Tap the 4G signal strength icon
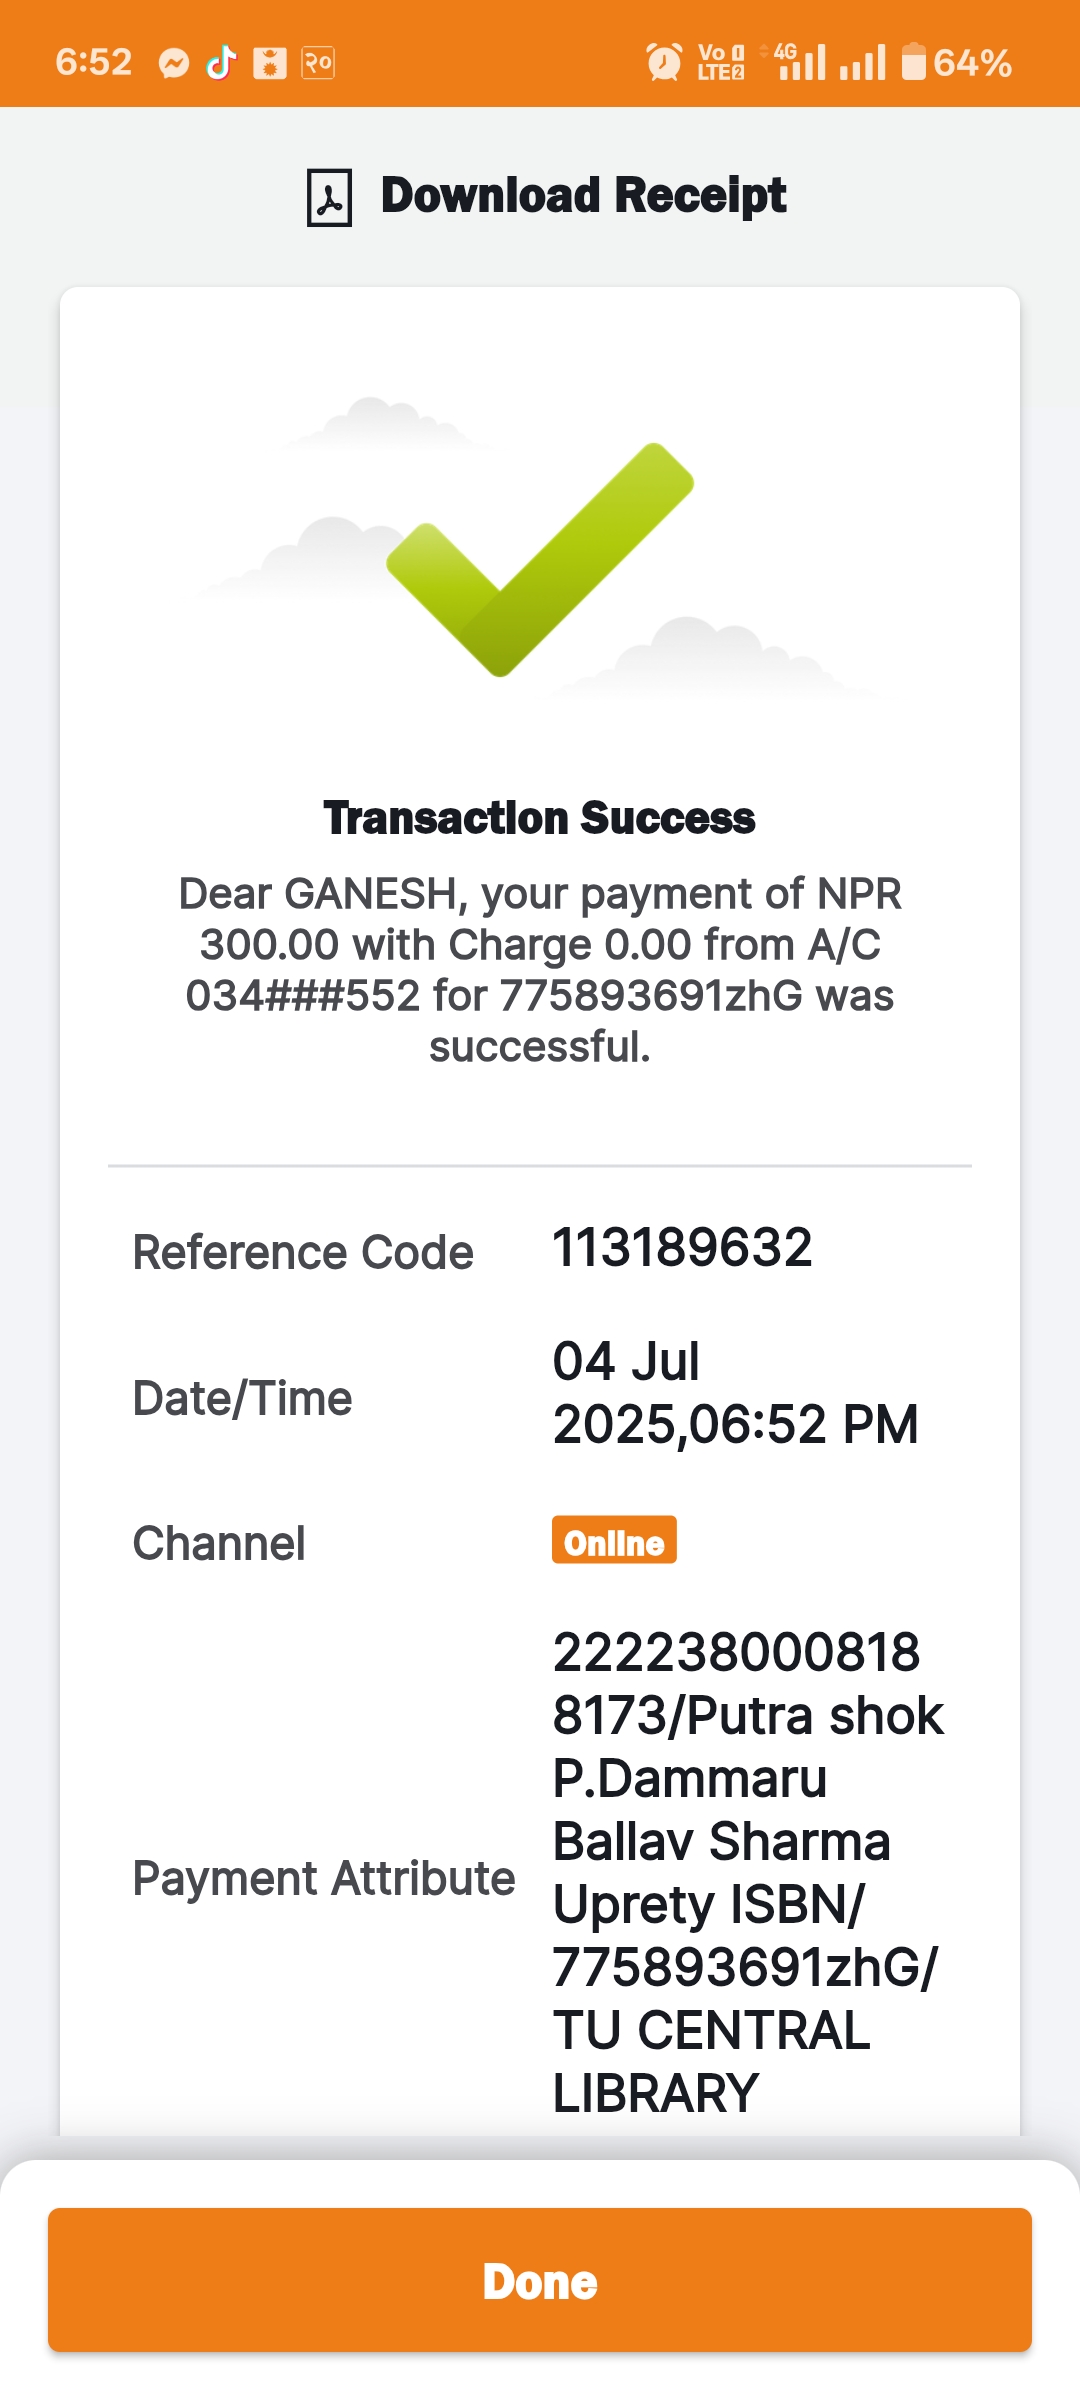 802,62
